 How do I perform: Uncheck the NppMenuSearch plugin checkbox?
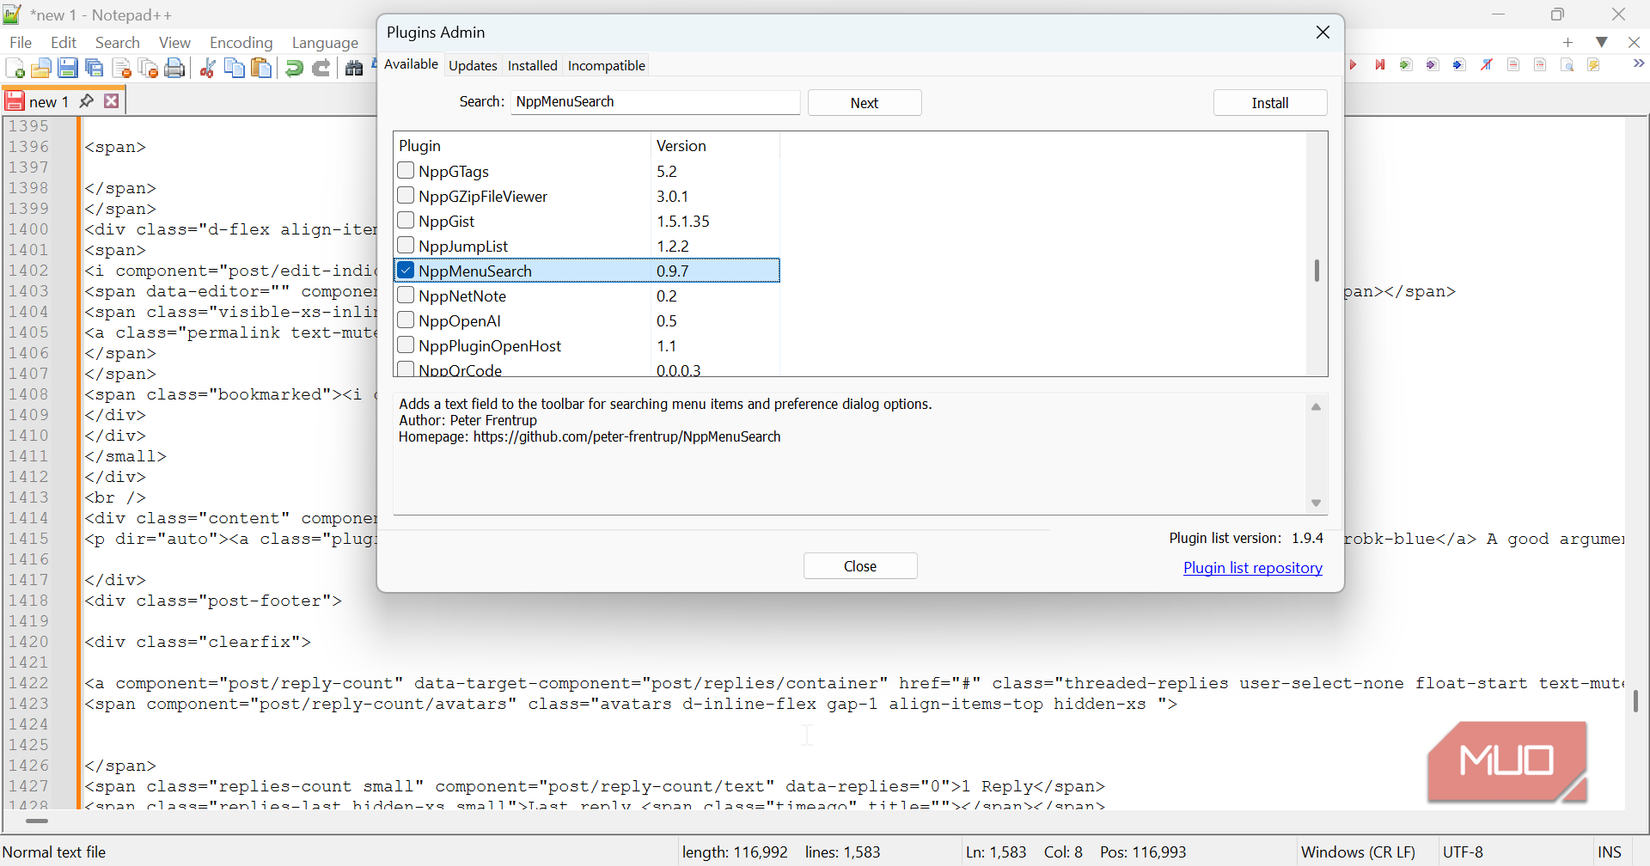coord(406,271)
